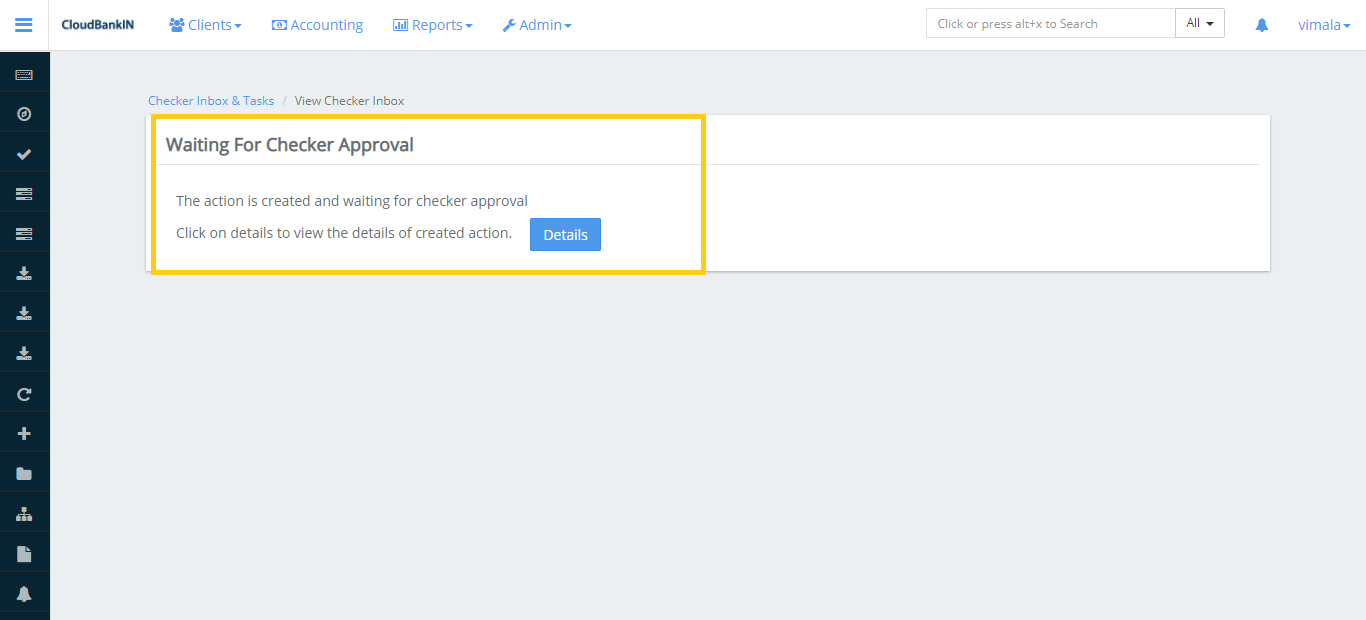The height and width of the screenshot is (620, 1366).
Task: Follow the Checker Inbox & Tasks breadcrumb link
Action: point(210,100)
